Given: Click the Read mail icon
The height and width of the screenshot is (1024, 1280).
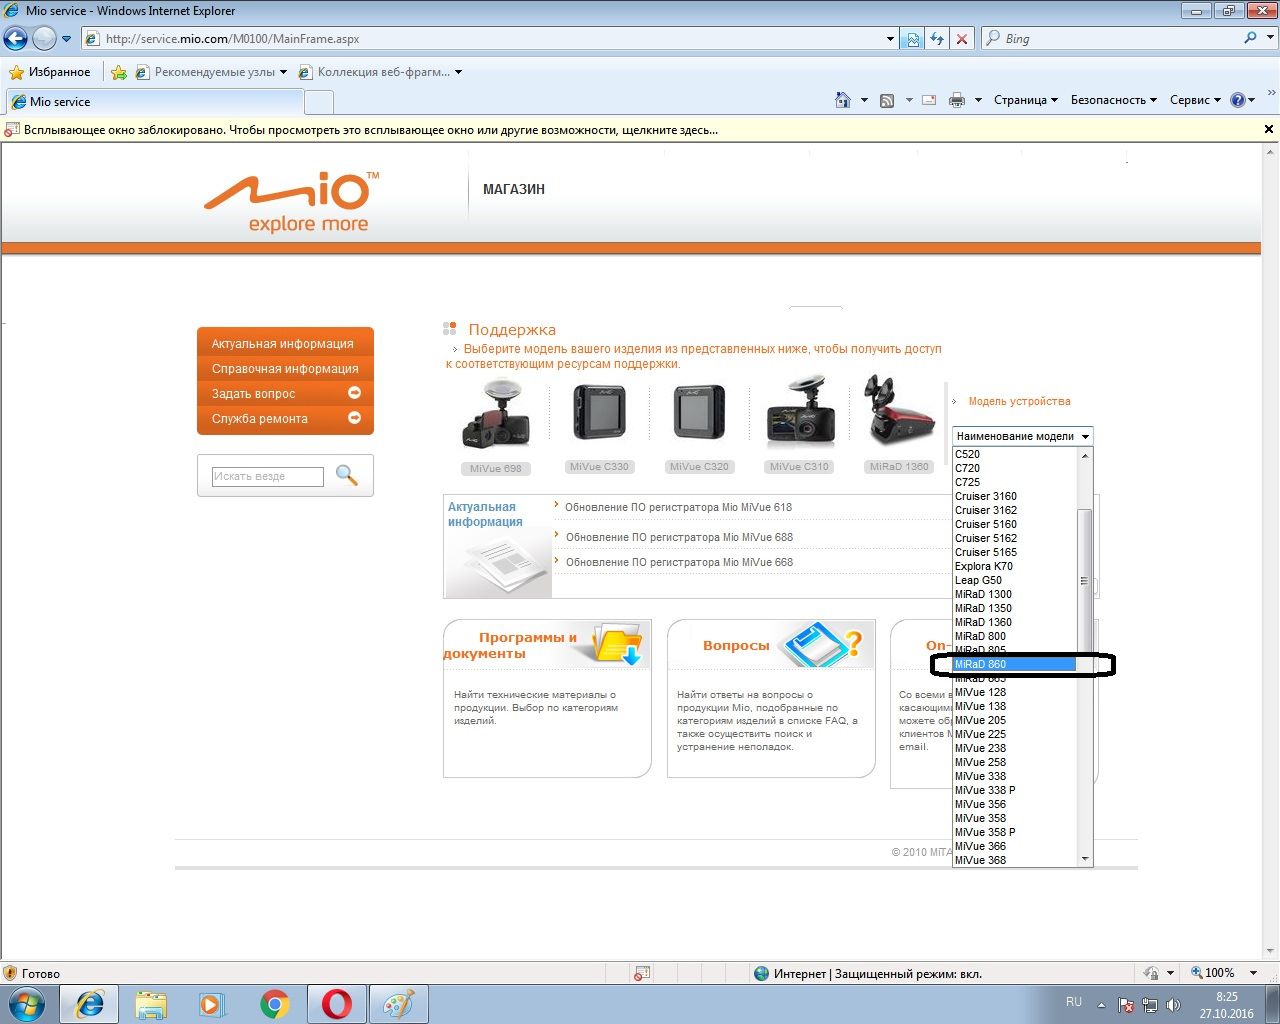Looking at the screenshot, I should (929, 100).
